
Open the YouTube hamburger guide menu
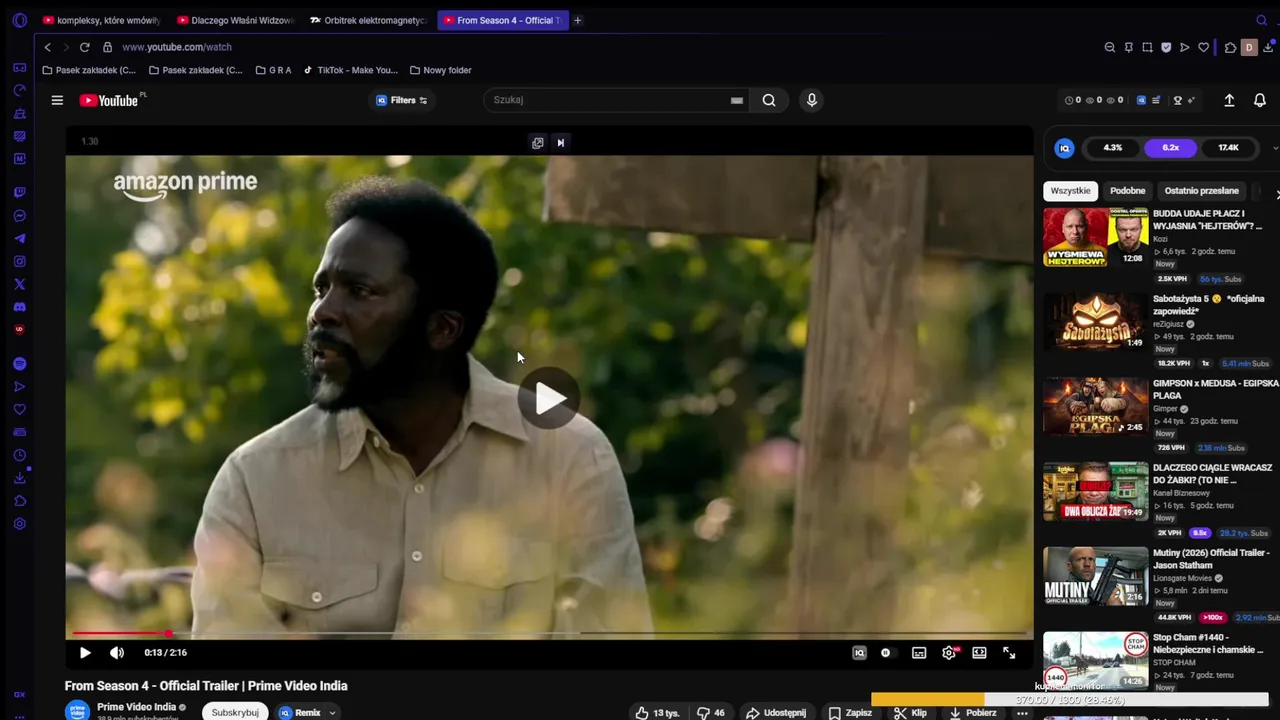[57, 100]
